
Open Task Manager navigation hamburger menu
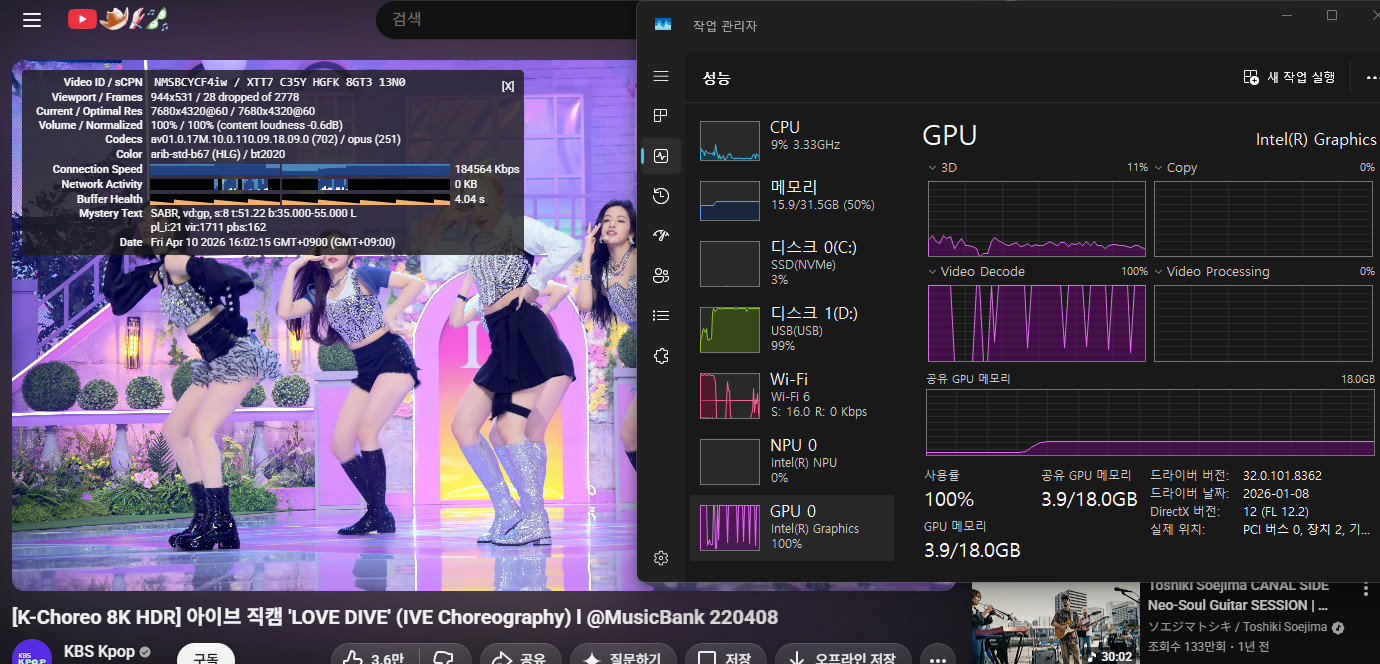pos(661,76)
